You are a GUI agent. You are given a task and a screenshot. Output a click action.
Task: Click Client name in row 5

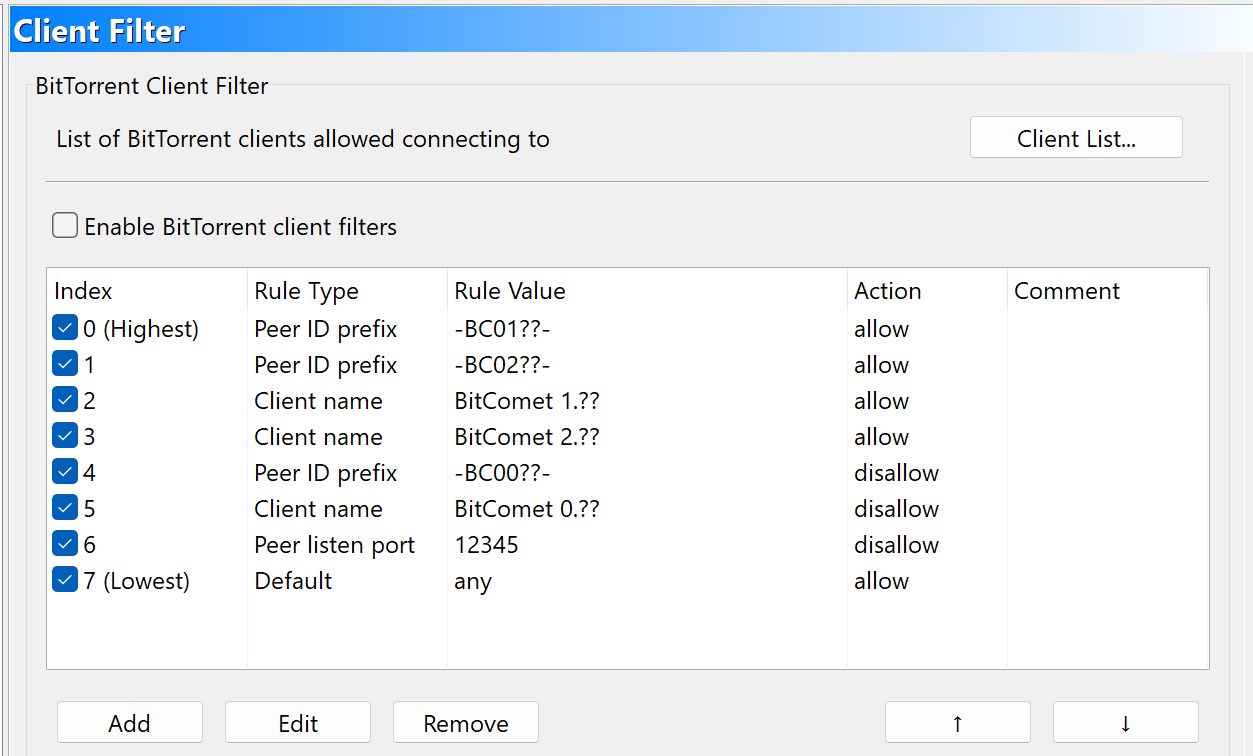[318, 509]
